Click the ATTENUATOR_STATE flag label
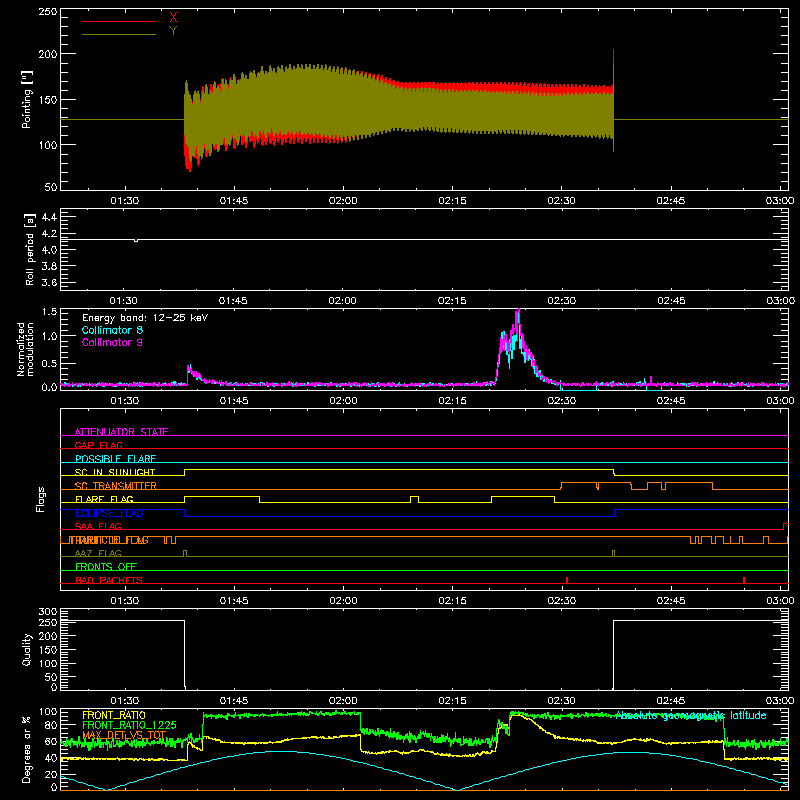 click(121, 432)
